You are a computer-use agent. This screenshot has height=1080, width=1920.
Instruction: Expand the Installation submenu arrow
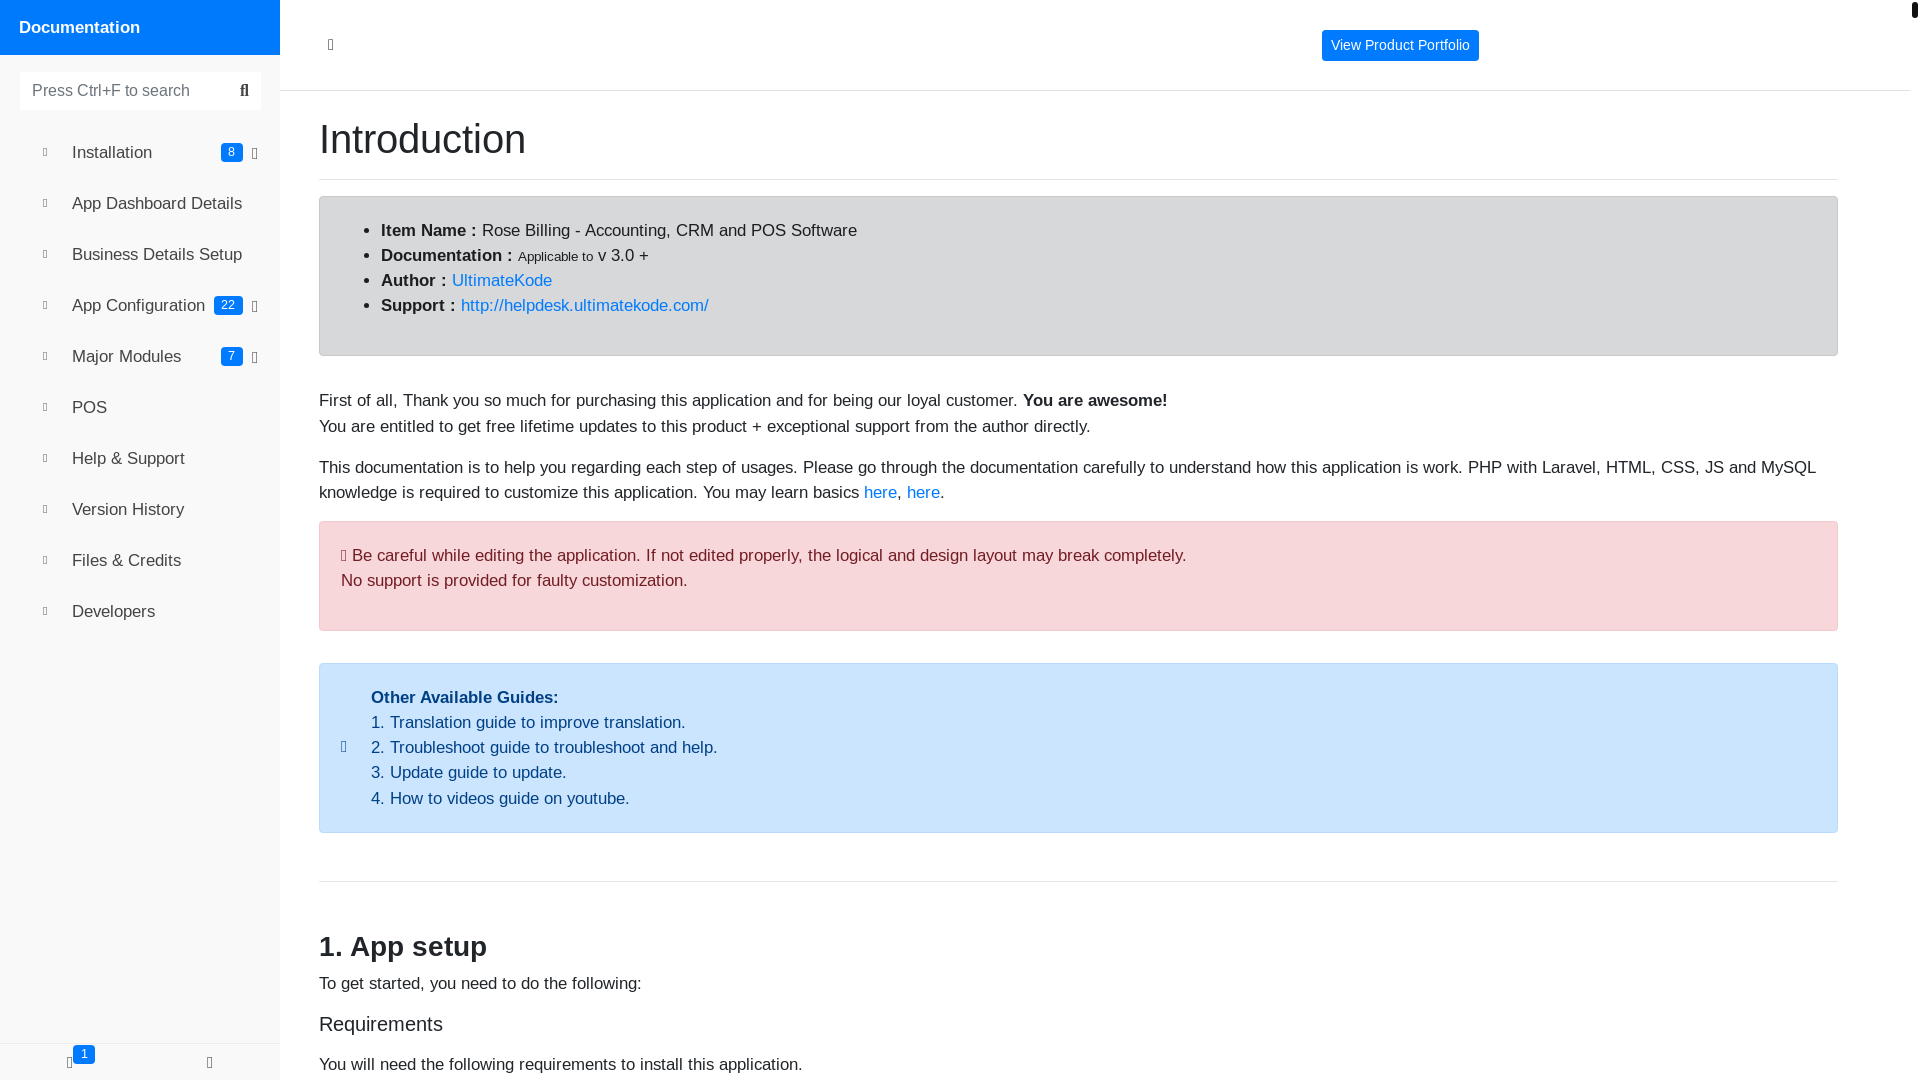click(255, 153)
